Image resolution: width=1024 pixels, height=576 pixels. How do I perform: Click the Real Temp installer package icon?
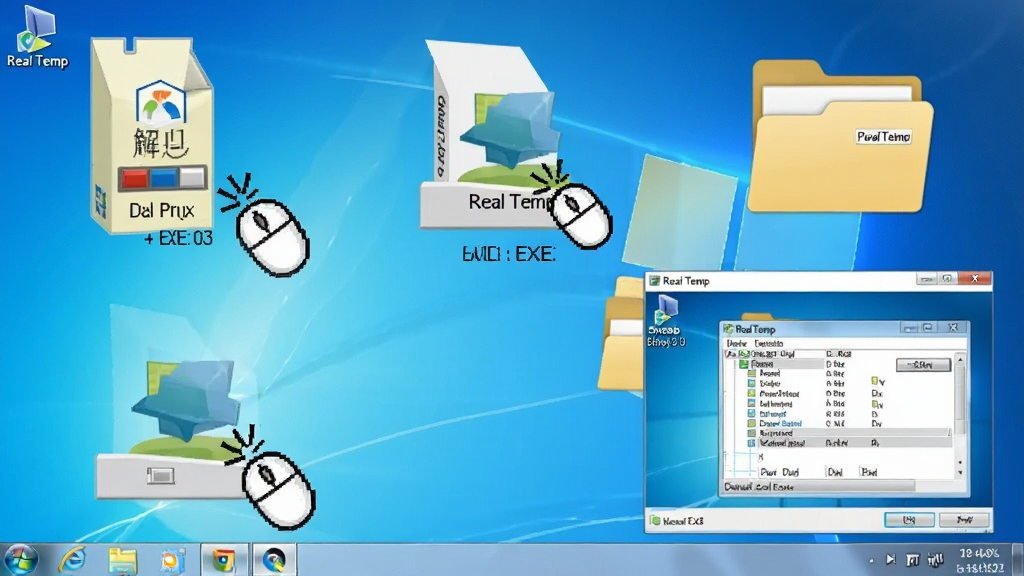tap(495, 134)
